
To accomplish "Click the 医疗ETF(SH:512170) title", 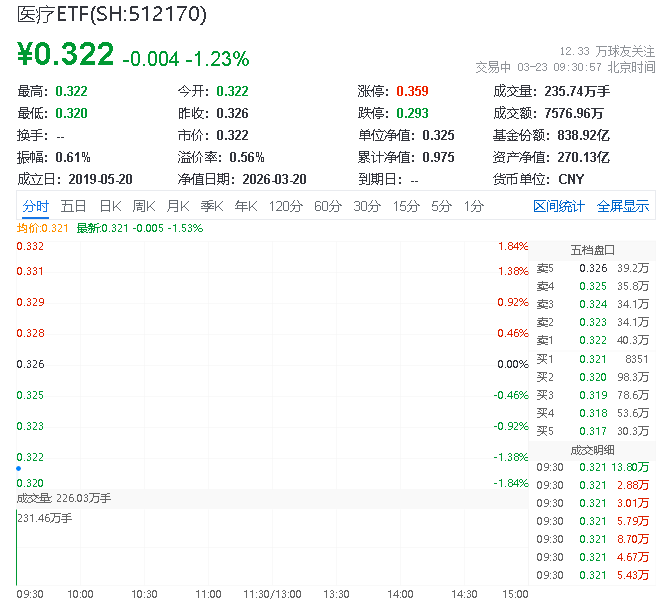I will pos(112,14).
